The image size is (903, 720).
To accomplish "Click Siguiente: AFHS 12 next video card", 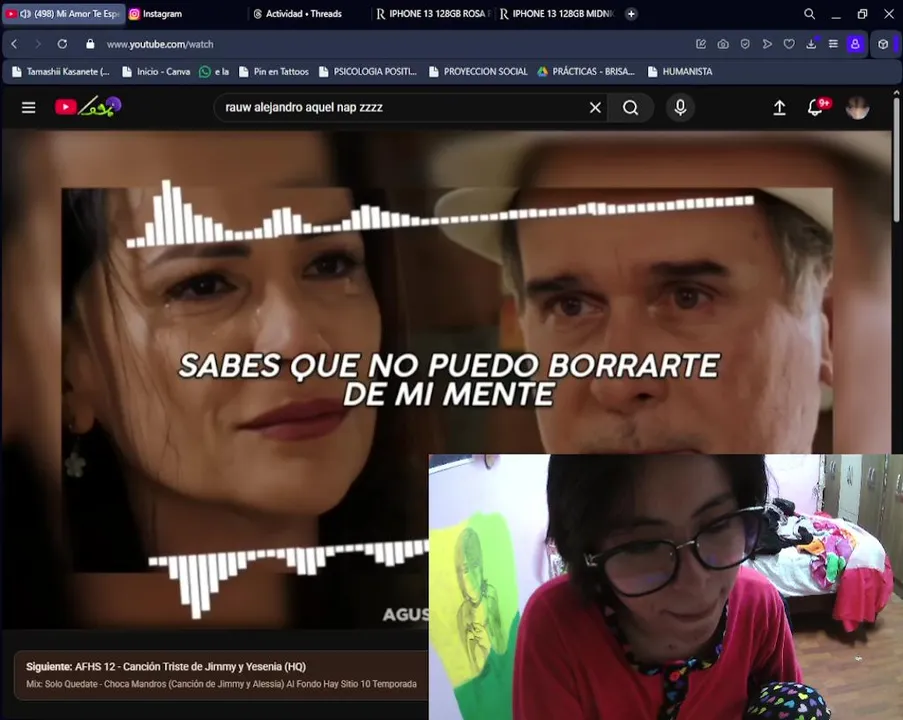I will pyautogui.click(x=221, y=675).
